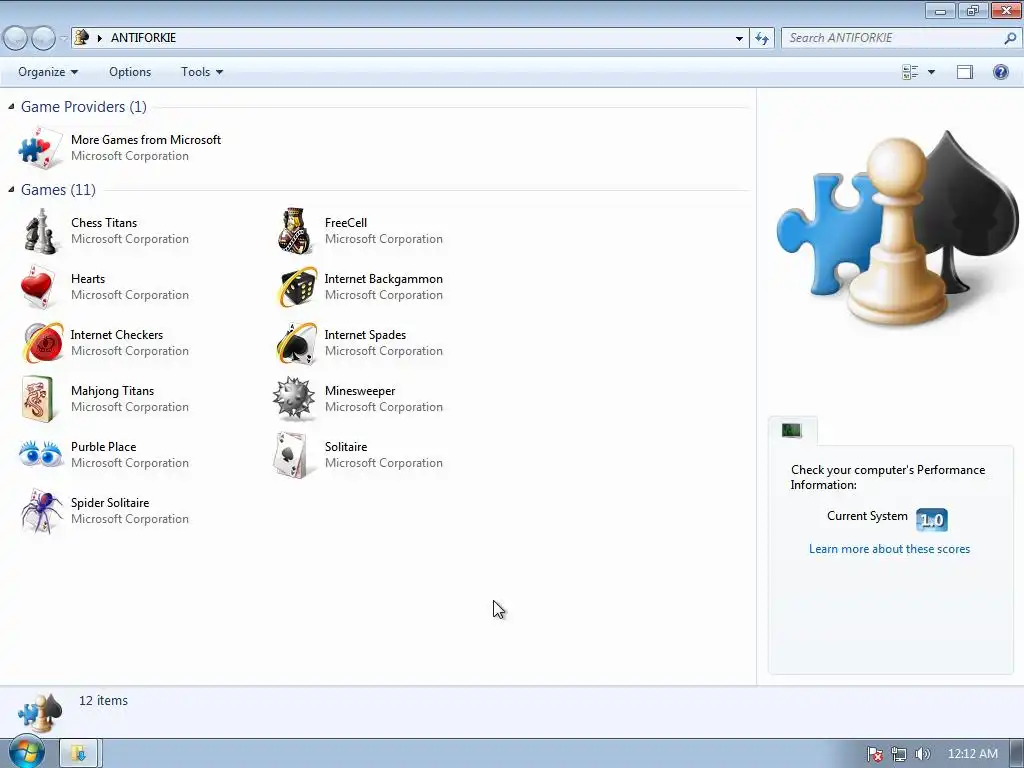
Task: Click the change view icon
Action: tap(910, 72)
